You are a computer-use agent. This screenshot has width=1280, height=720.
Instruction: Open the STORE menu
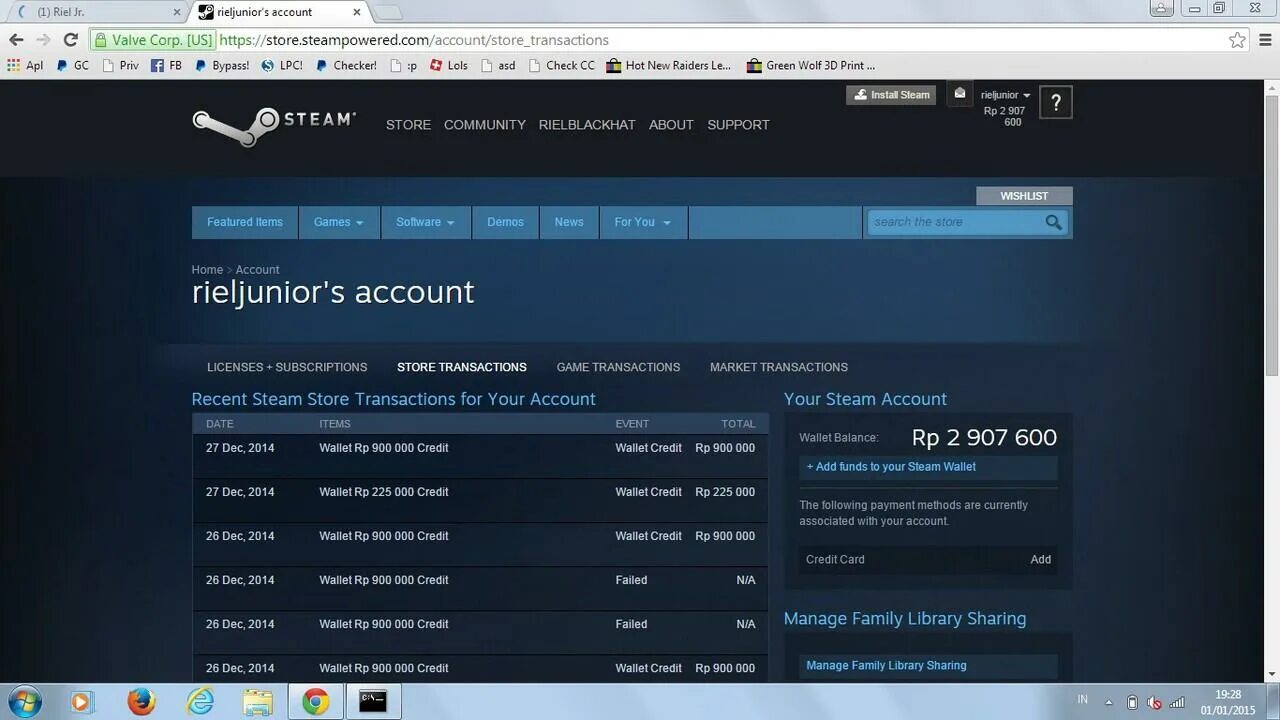pyautogui.click(x=408, y=125)
